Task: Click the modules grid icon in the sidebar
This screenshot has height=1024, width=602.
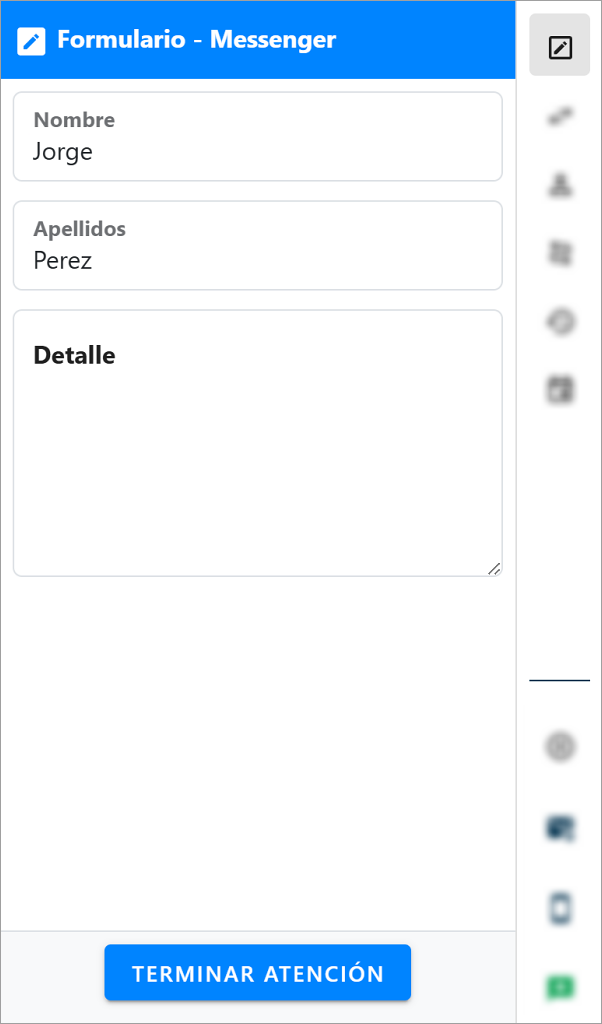Action: click(x=559, y=253)
